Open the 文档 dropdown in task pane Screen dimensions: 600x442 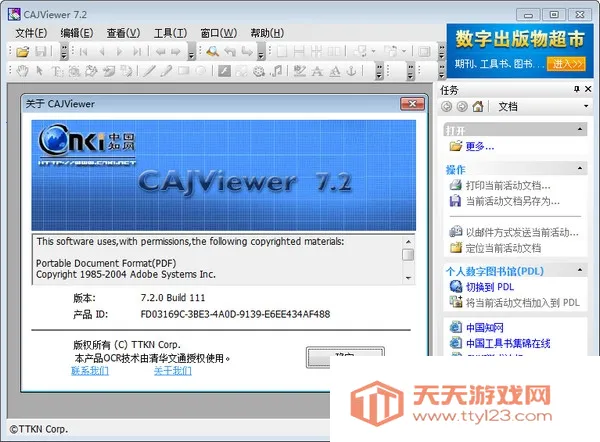tap(586, 106)
